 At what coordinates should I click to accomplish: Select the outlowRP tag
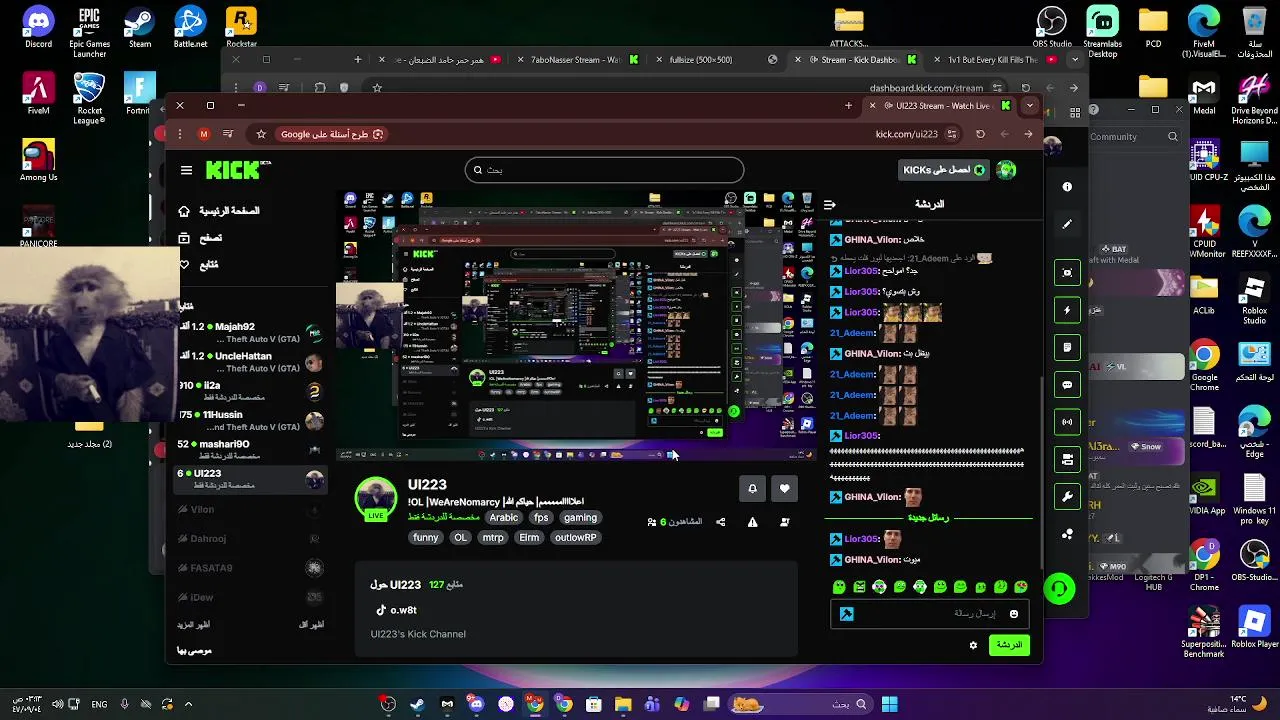pyautogui.click(x=576, y=538)
